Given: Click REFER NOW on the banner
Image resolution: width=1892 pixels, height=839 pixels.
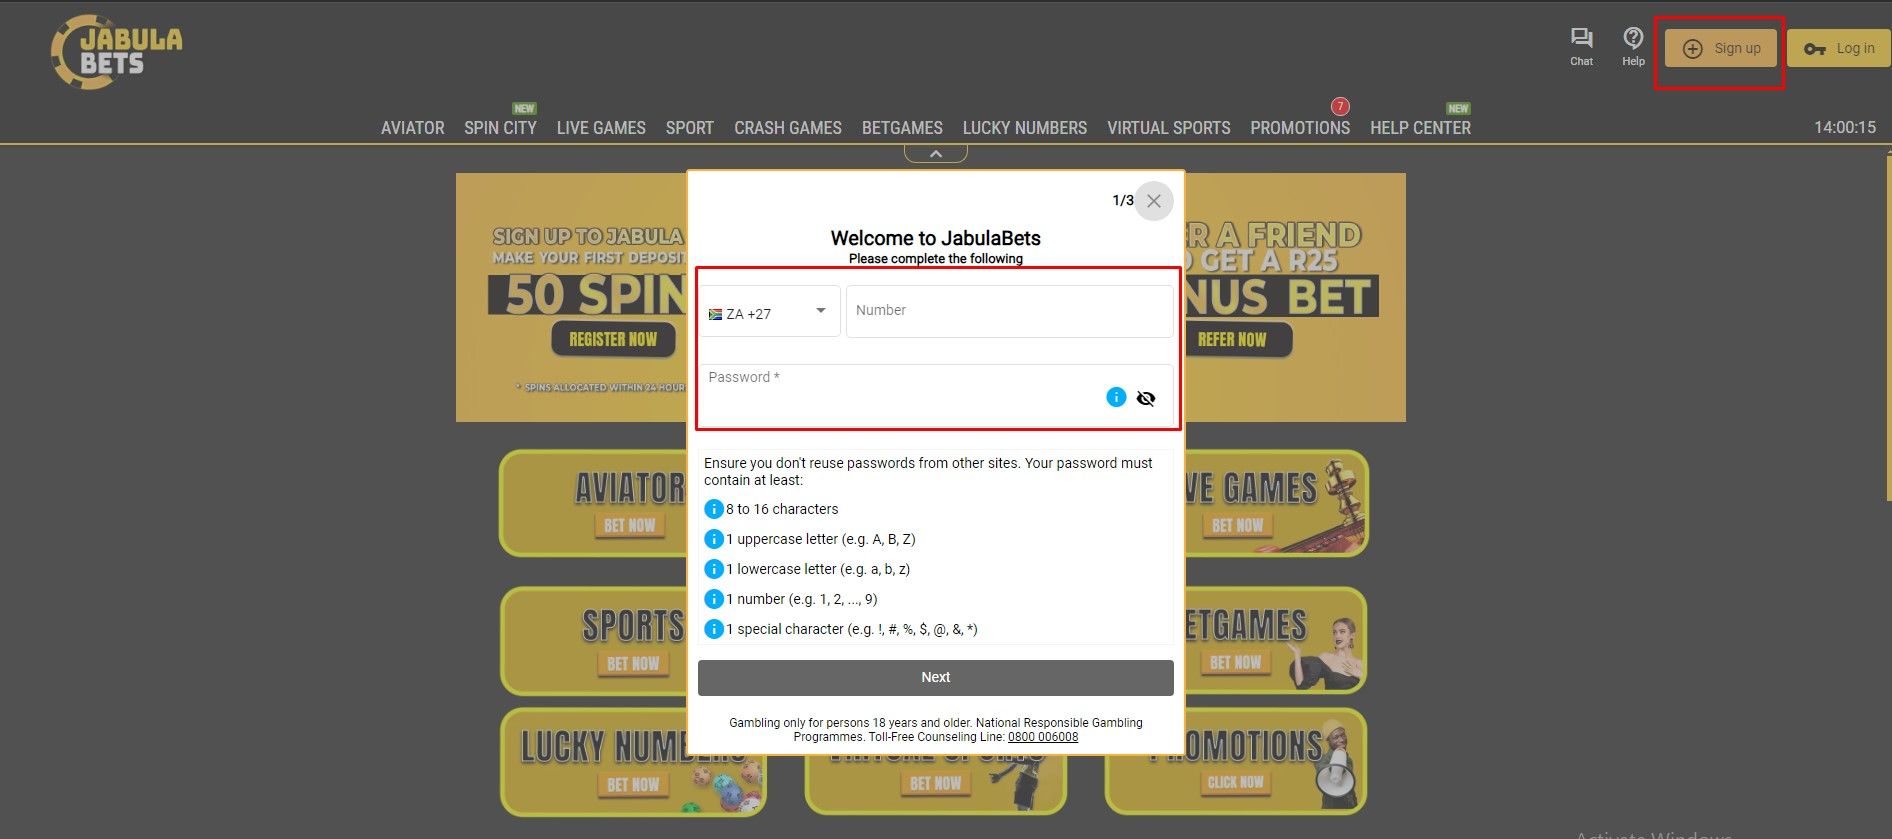Looking at the screenshot, I should 1232,340.
